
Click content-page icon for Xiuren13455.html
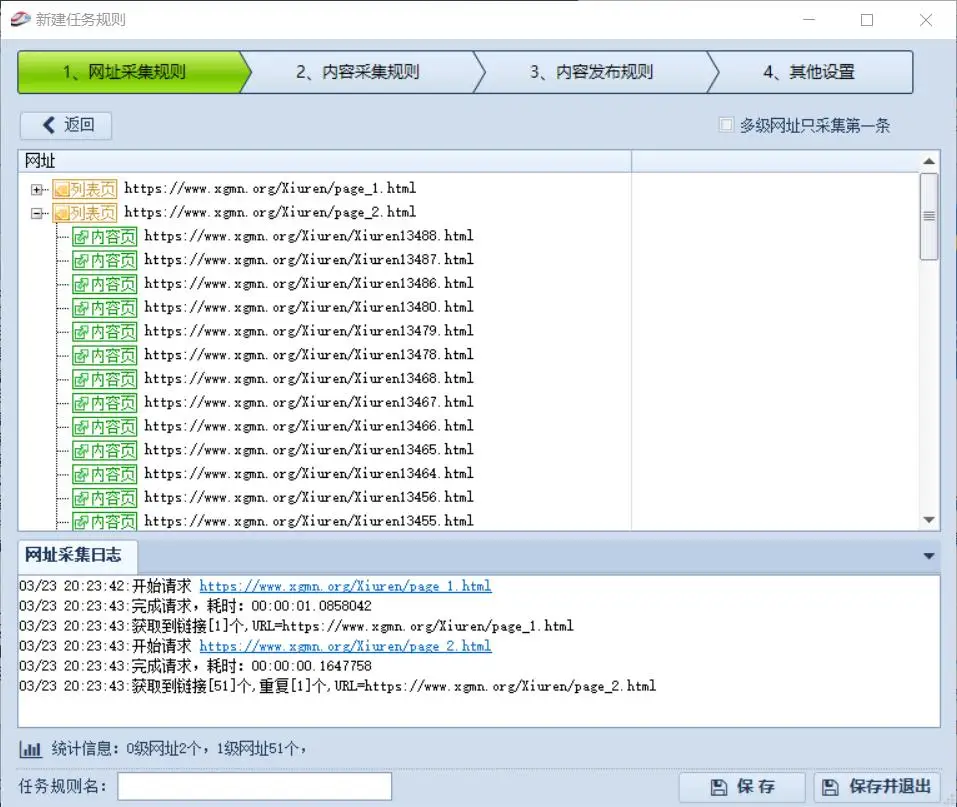(104, 521)
